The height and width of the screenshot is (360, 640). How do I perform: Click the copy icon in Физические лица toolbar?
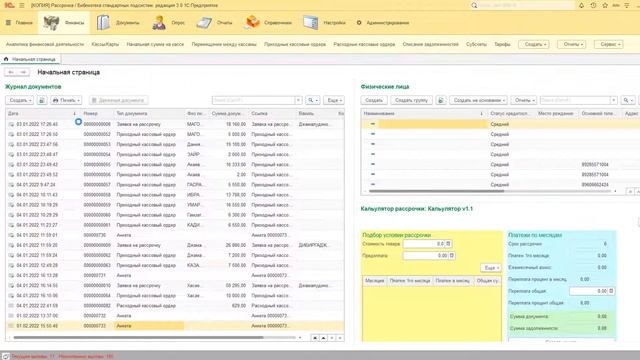tap(441, 100)
